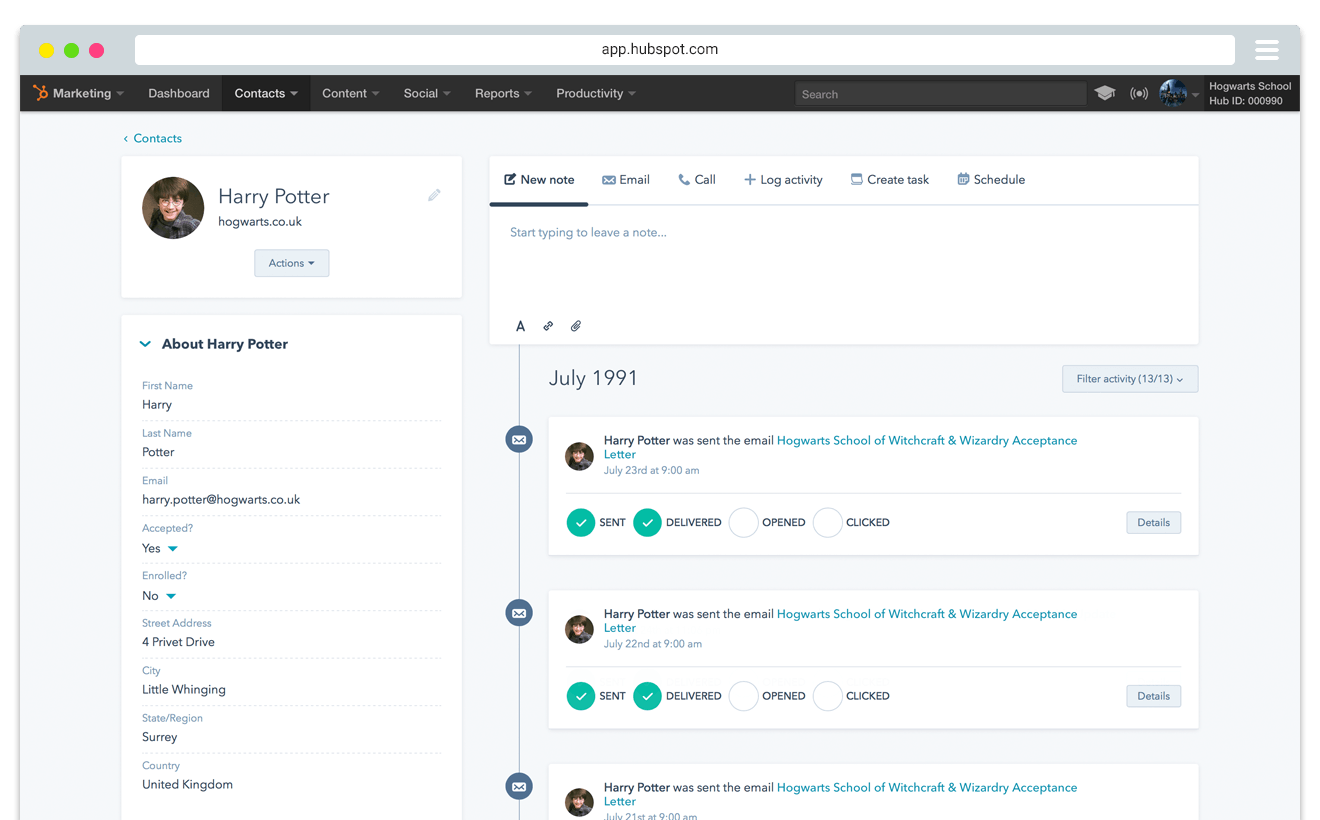Click the OPENED status circle for July 23rd email

pos(743,522)
